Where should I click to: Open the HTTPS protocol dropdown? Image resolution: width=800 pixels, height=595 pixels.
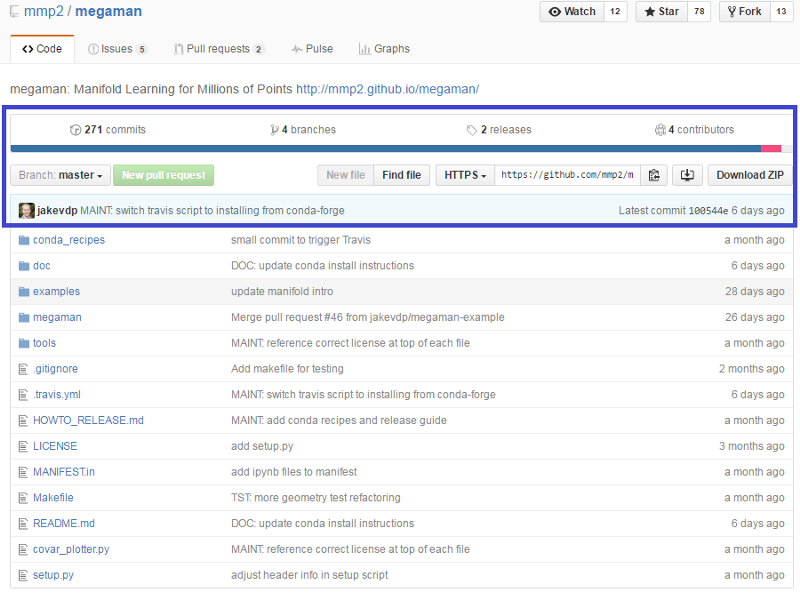465,175
